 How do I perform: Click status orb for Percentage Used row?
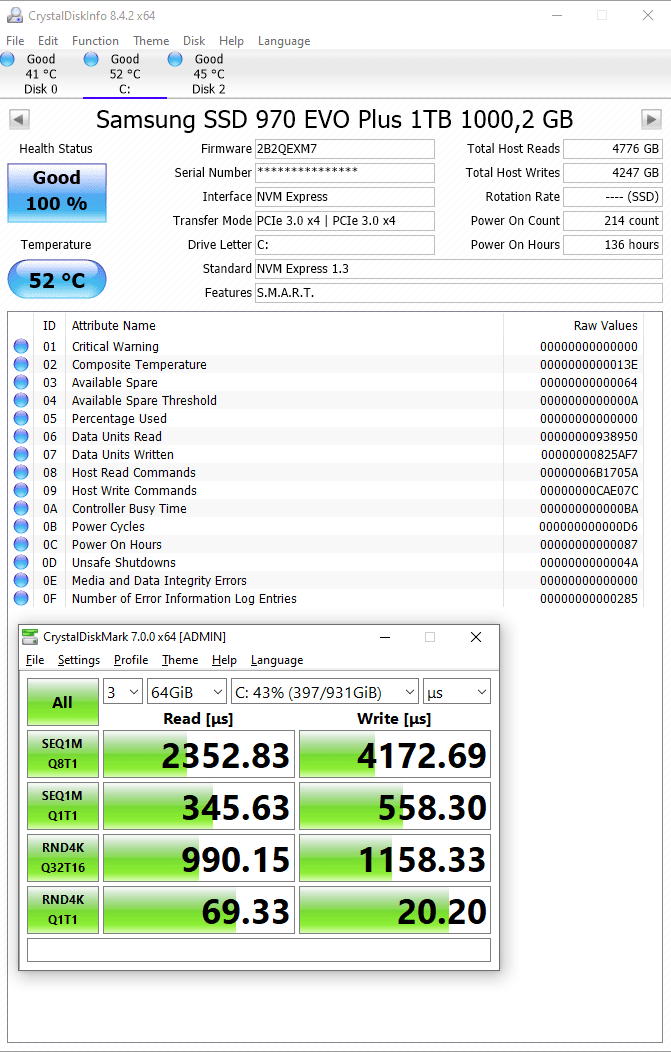point(21,418)
